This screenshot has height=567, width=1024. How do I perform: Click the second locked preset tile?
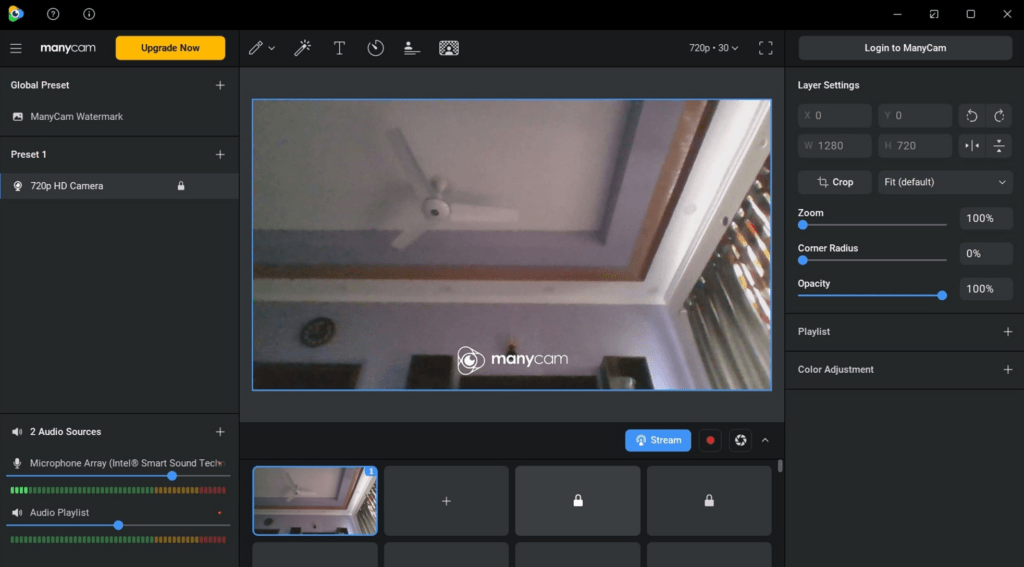pyautogui.click(x=709, y=501)
